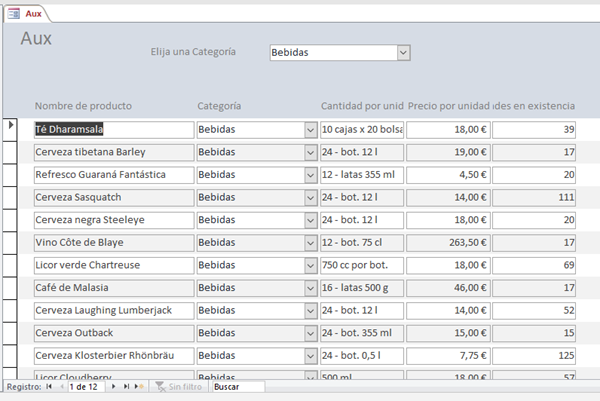Expand category dropdown for Té Dharamsala row
The width and height of the screenshot is (600, 401).
(310, 130)
